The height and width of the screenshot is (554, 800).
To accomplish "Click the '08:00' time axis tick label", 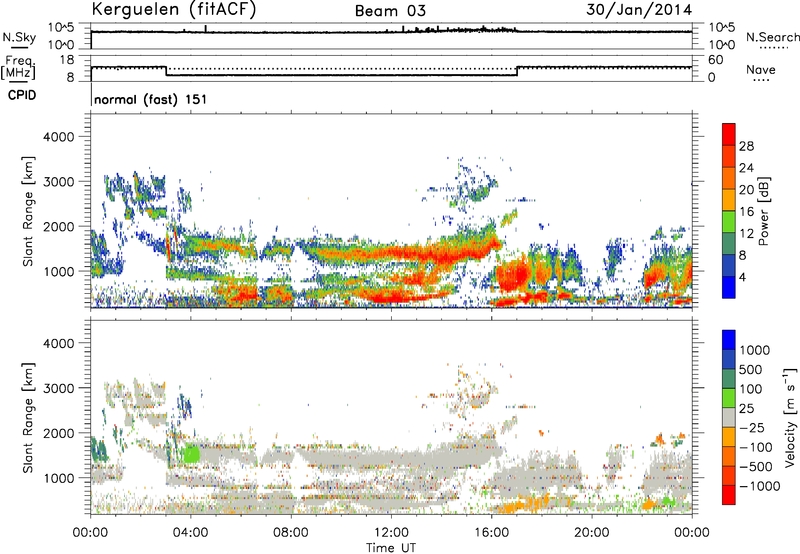I will tap(291, 533).
